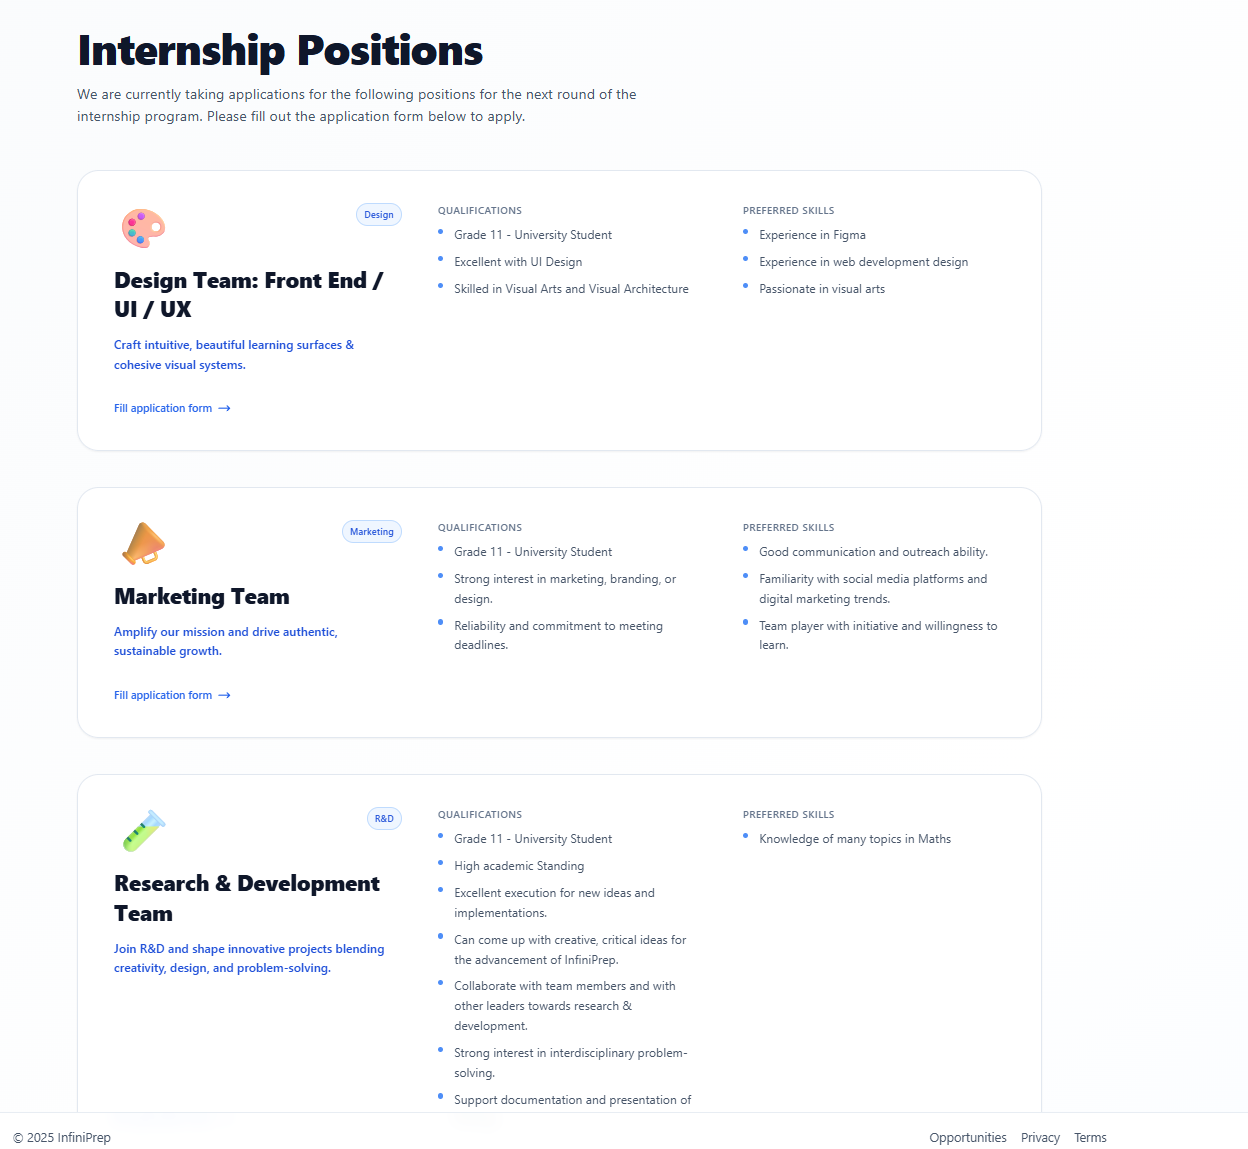
Task: Click the megaphone icon in Marketing card
Action: [143, 544]
